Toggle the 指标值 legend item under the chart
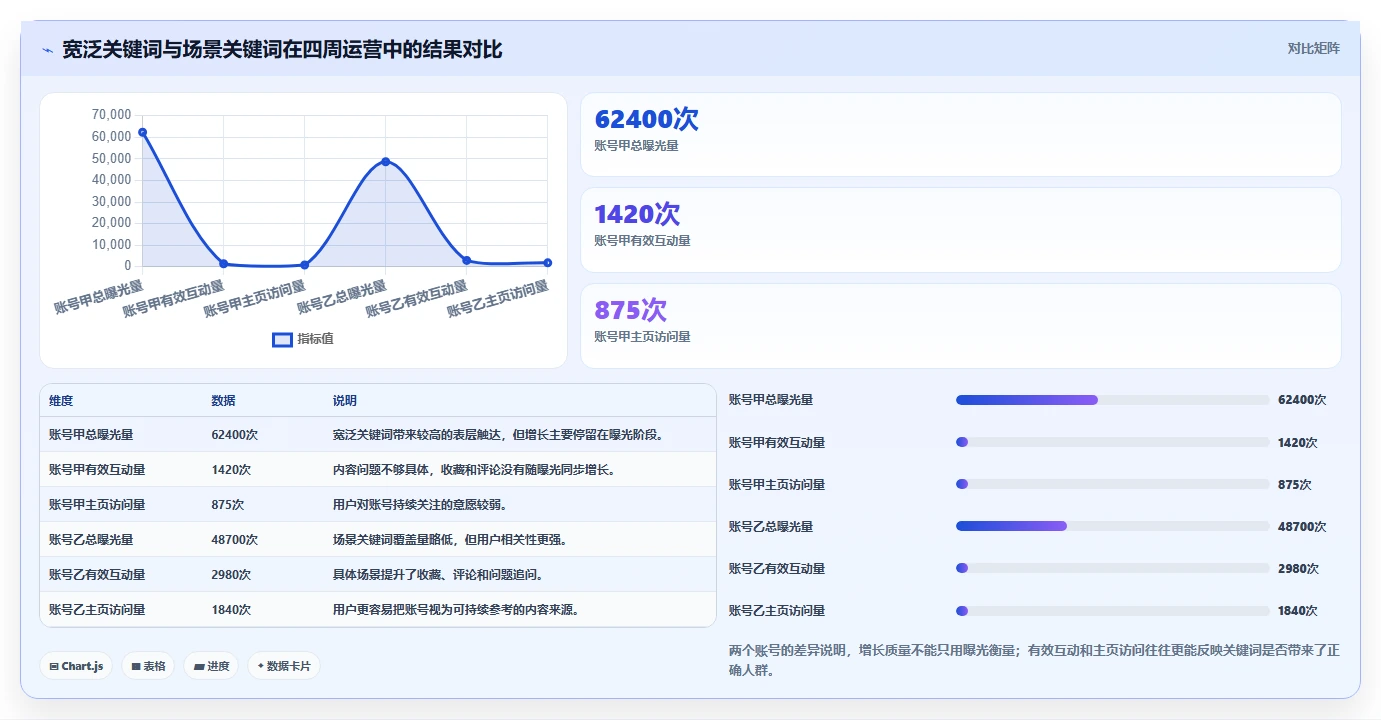Viewport: 1381px width, 720px height. click(303, 339)
